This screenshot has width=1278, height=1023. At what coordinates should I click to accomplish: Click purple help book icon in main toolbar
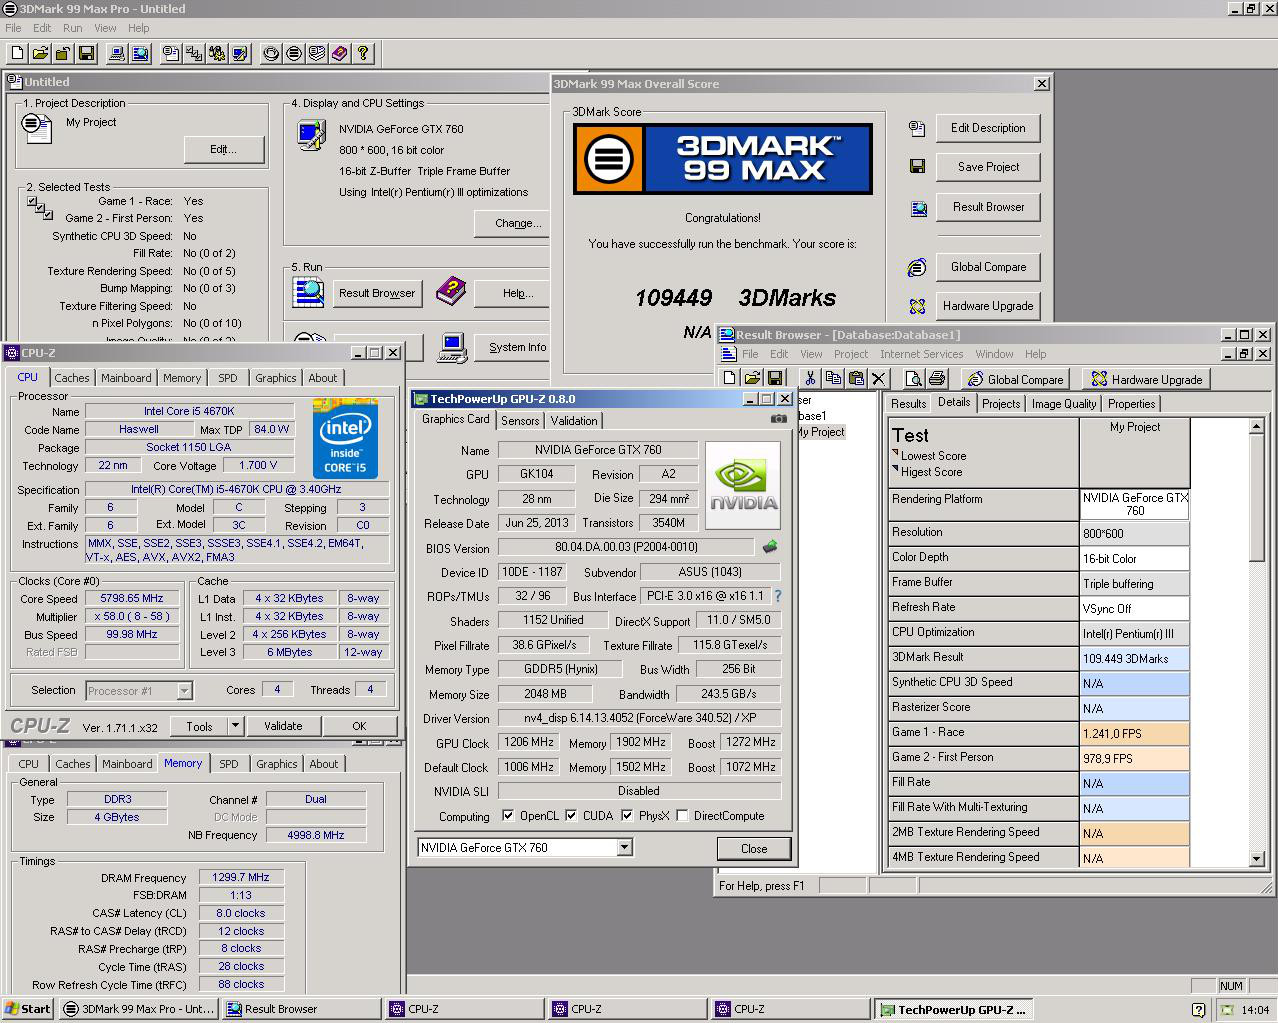coord(340,53)
